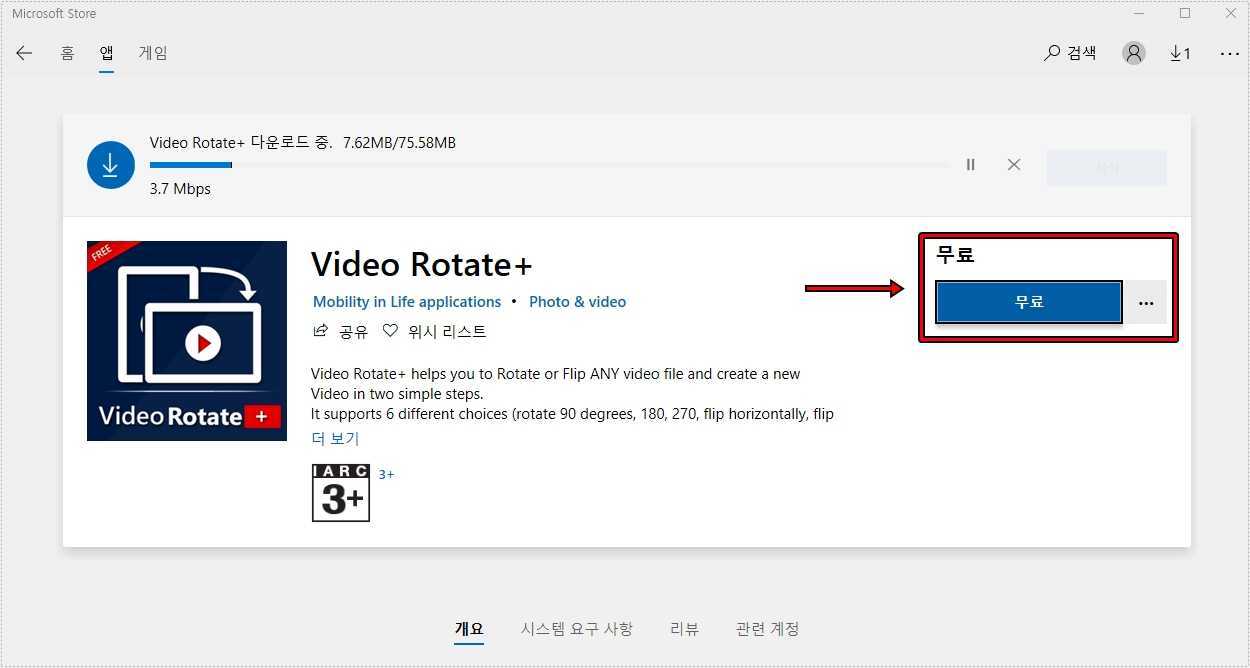Maximize the Microsoft Store window
The image size is (1250, 668).
pos(1185,14)
